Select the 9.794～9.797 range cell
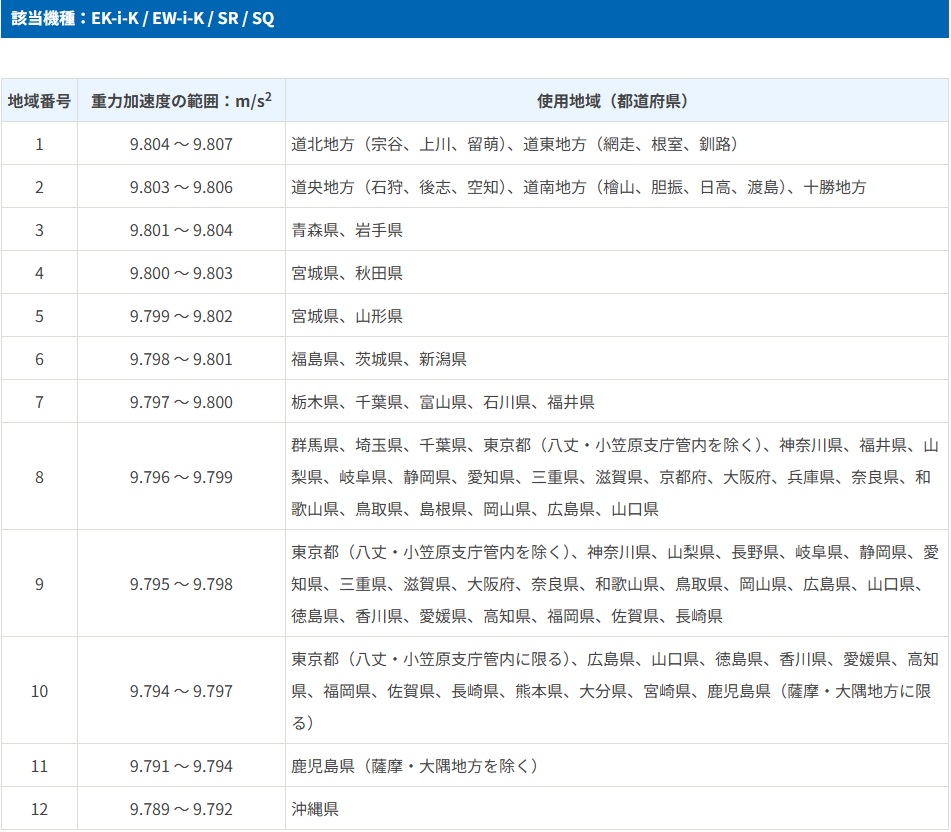951x832 pixels. point(181,691)
